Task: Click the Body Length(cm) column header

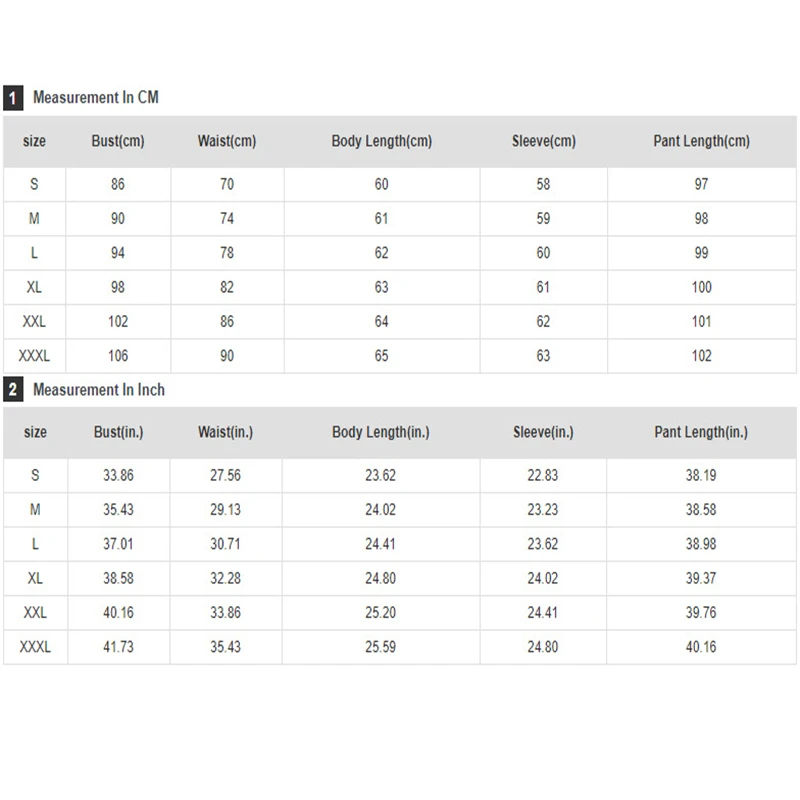Action: pos(381,141)
